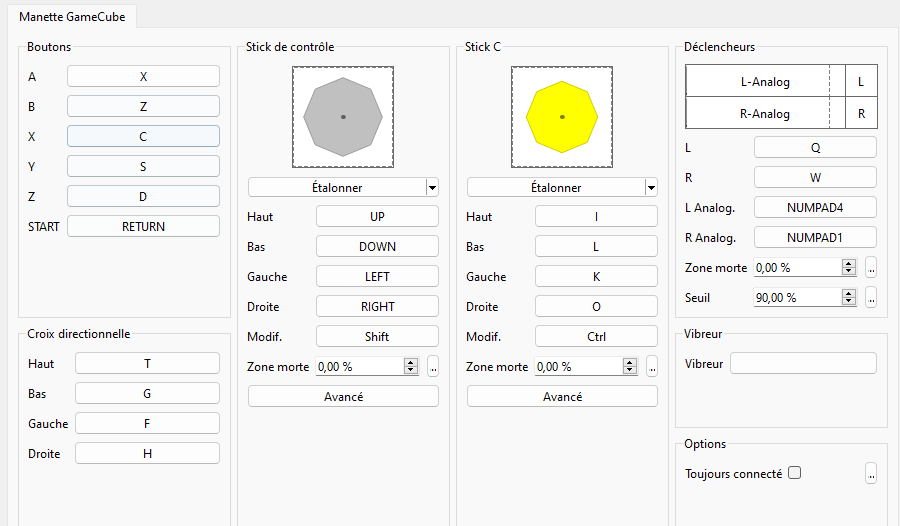Click the L-Analog trigger indicator bar
The height and width of the screenshot is (526, 900).
tap(765, 81)
